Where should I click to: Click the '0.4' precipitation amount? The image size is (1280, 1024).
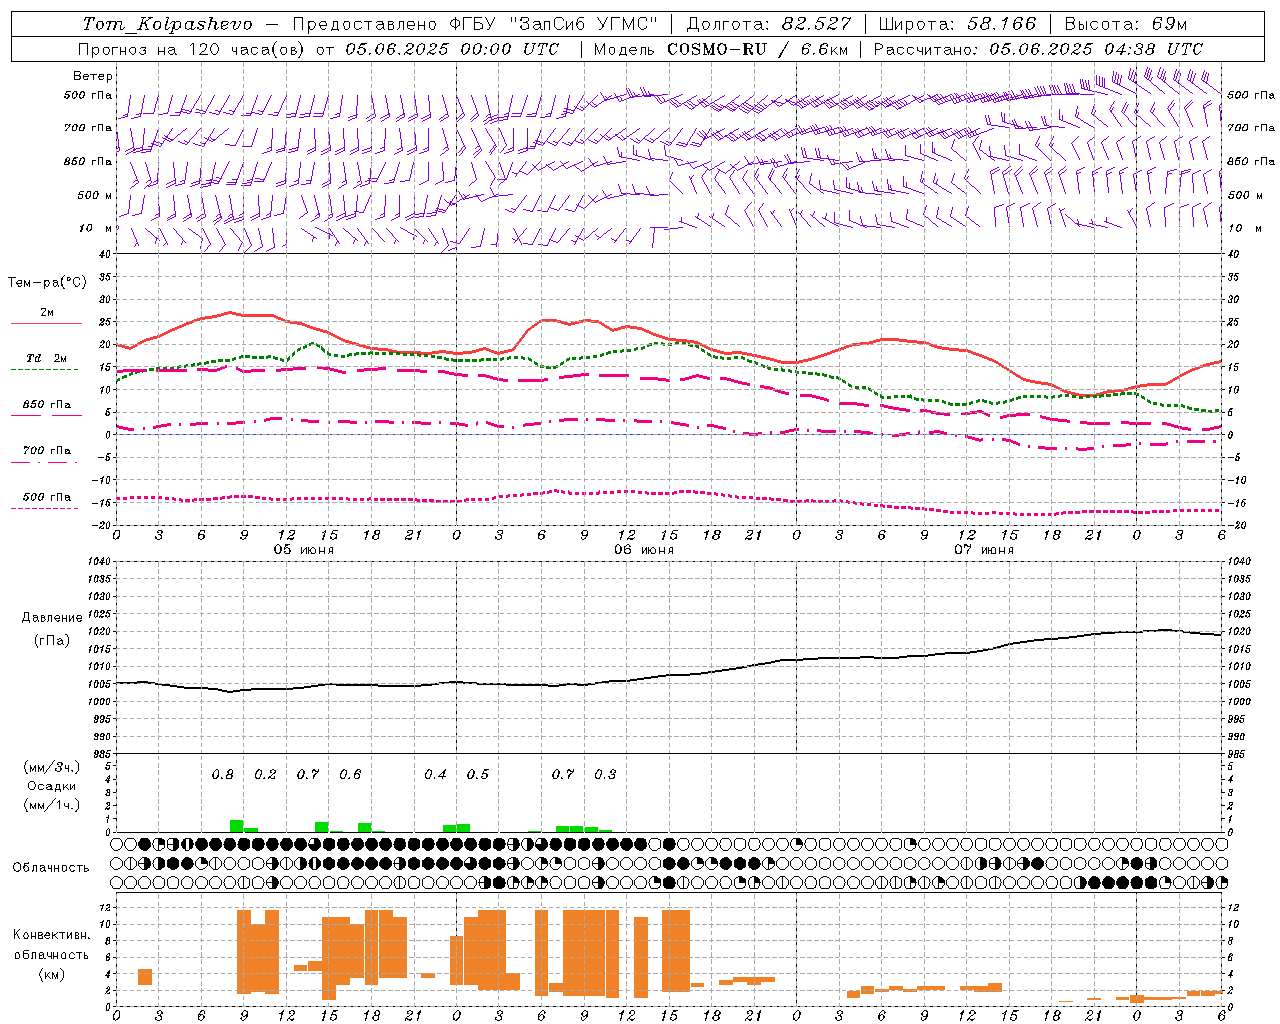click(435, 774)
